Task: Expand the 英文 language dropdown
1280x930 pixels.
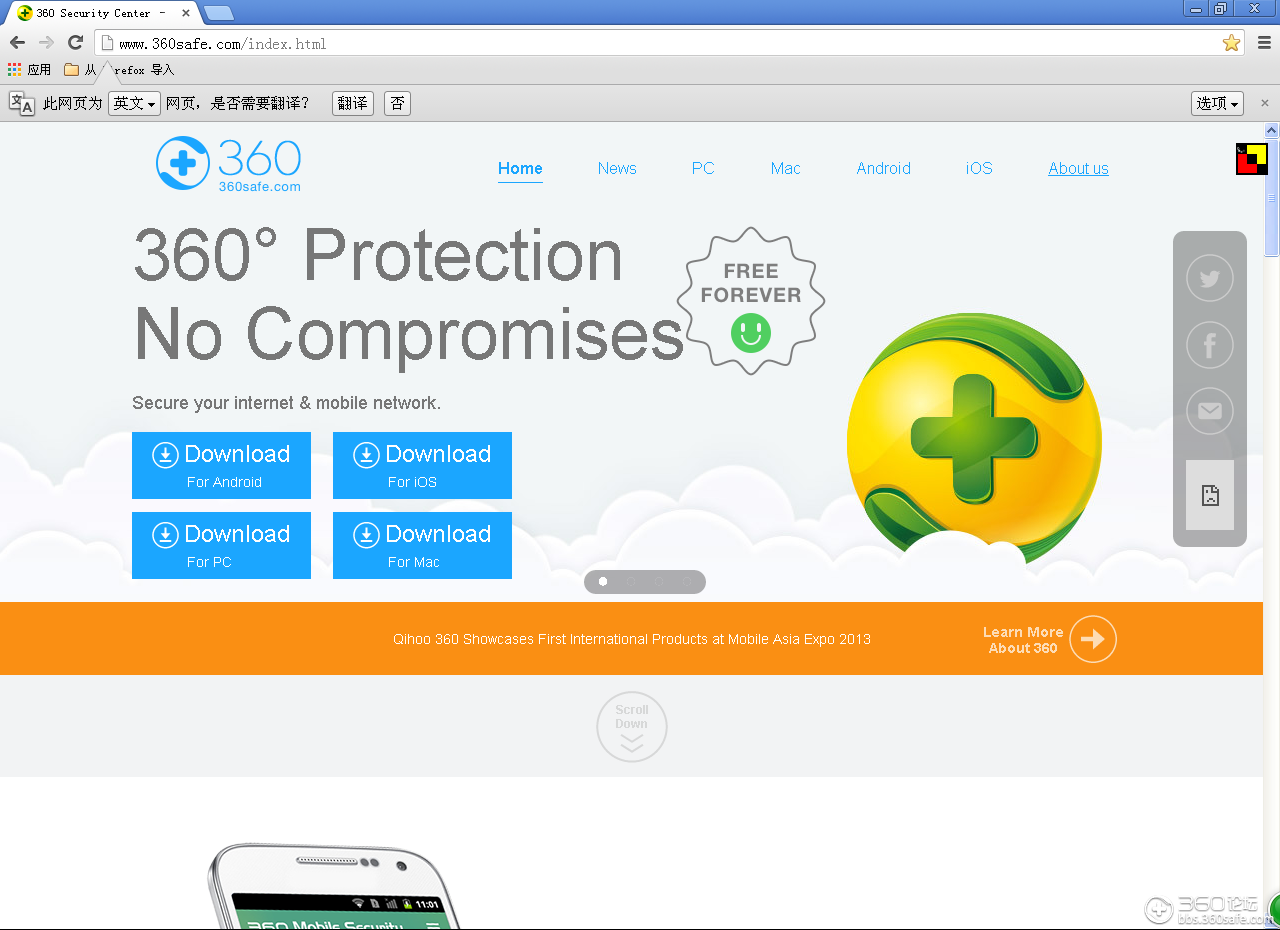Action: click(x=134, y=103)
